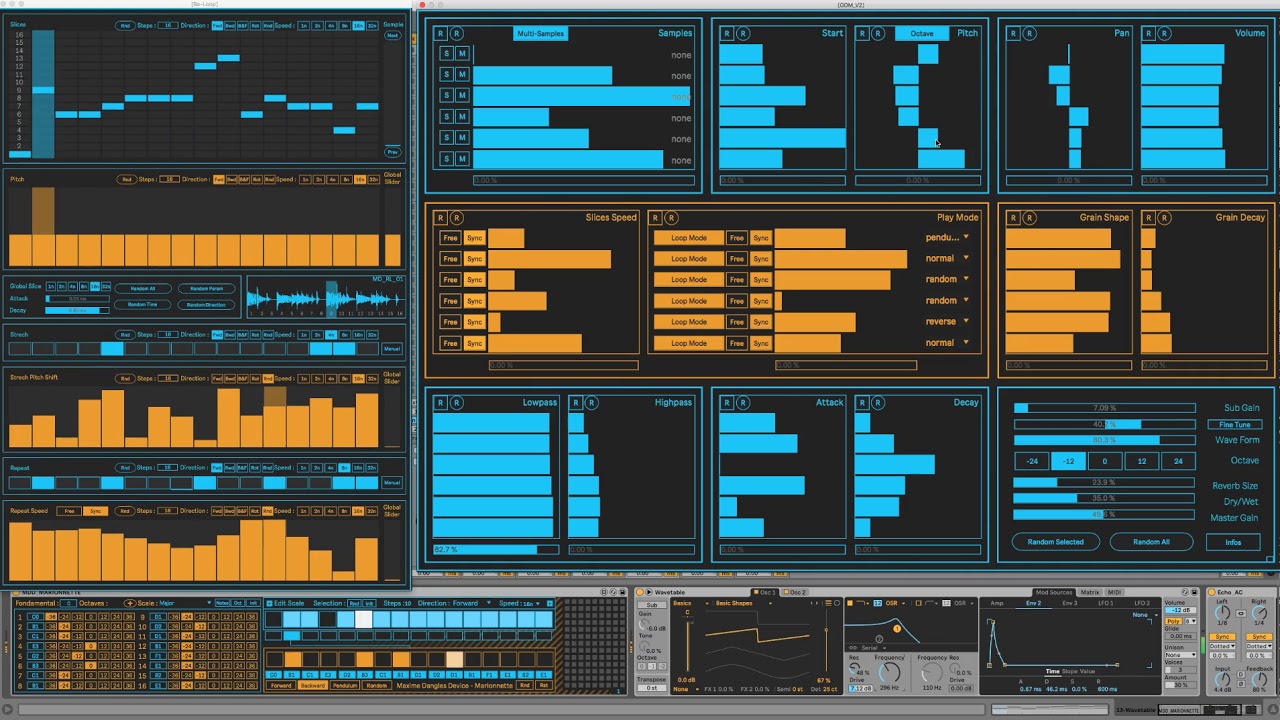This screenshot has height=720, width=1280.
Task: Click the round R button in Play Mode panel
Action: click(672, 217)
